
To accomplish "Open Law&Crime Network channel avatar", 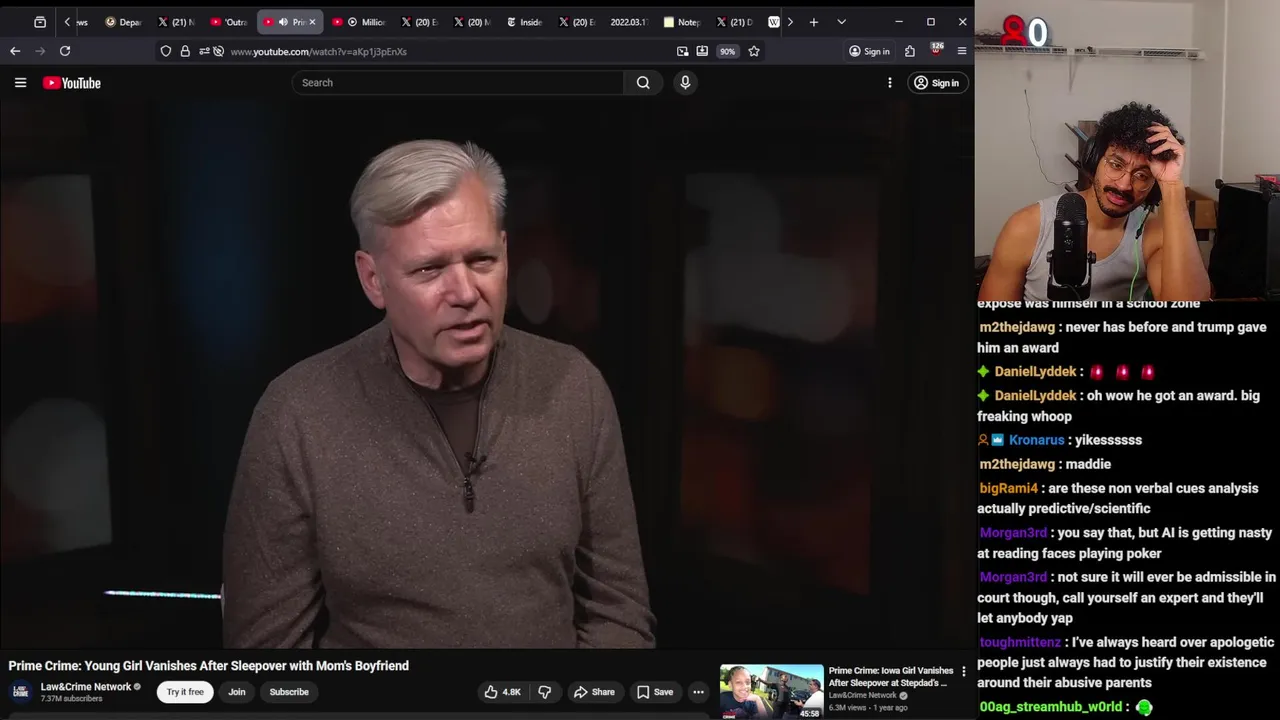I will (20, 692).
